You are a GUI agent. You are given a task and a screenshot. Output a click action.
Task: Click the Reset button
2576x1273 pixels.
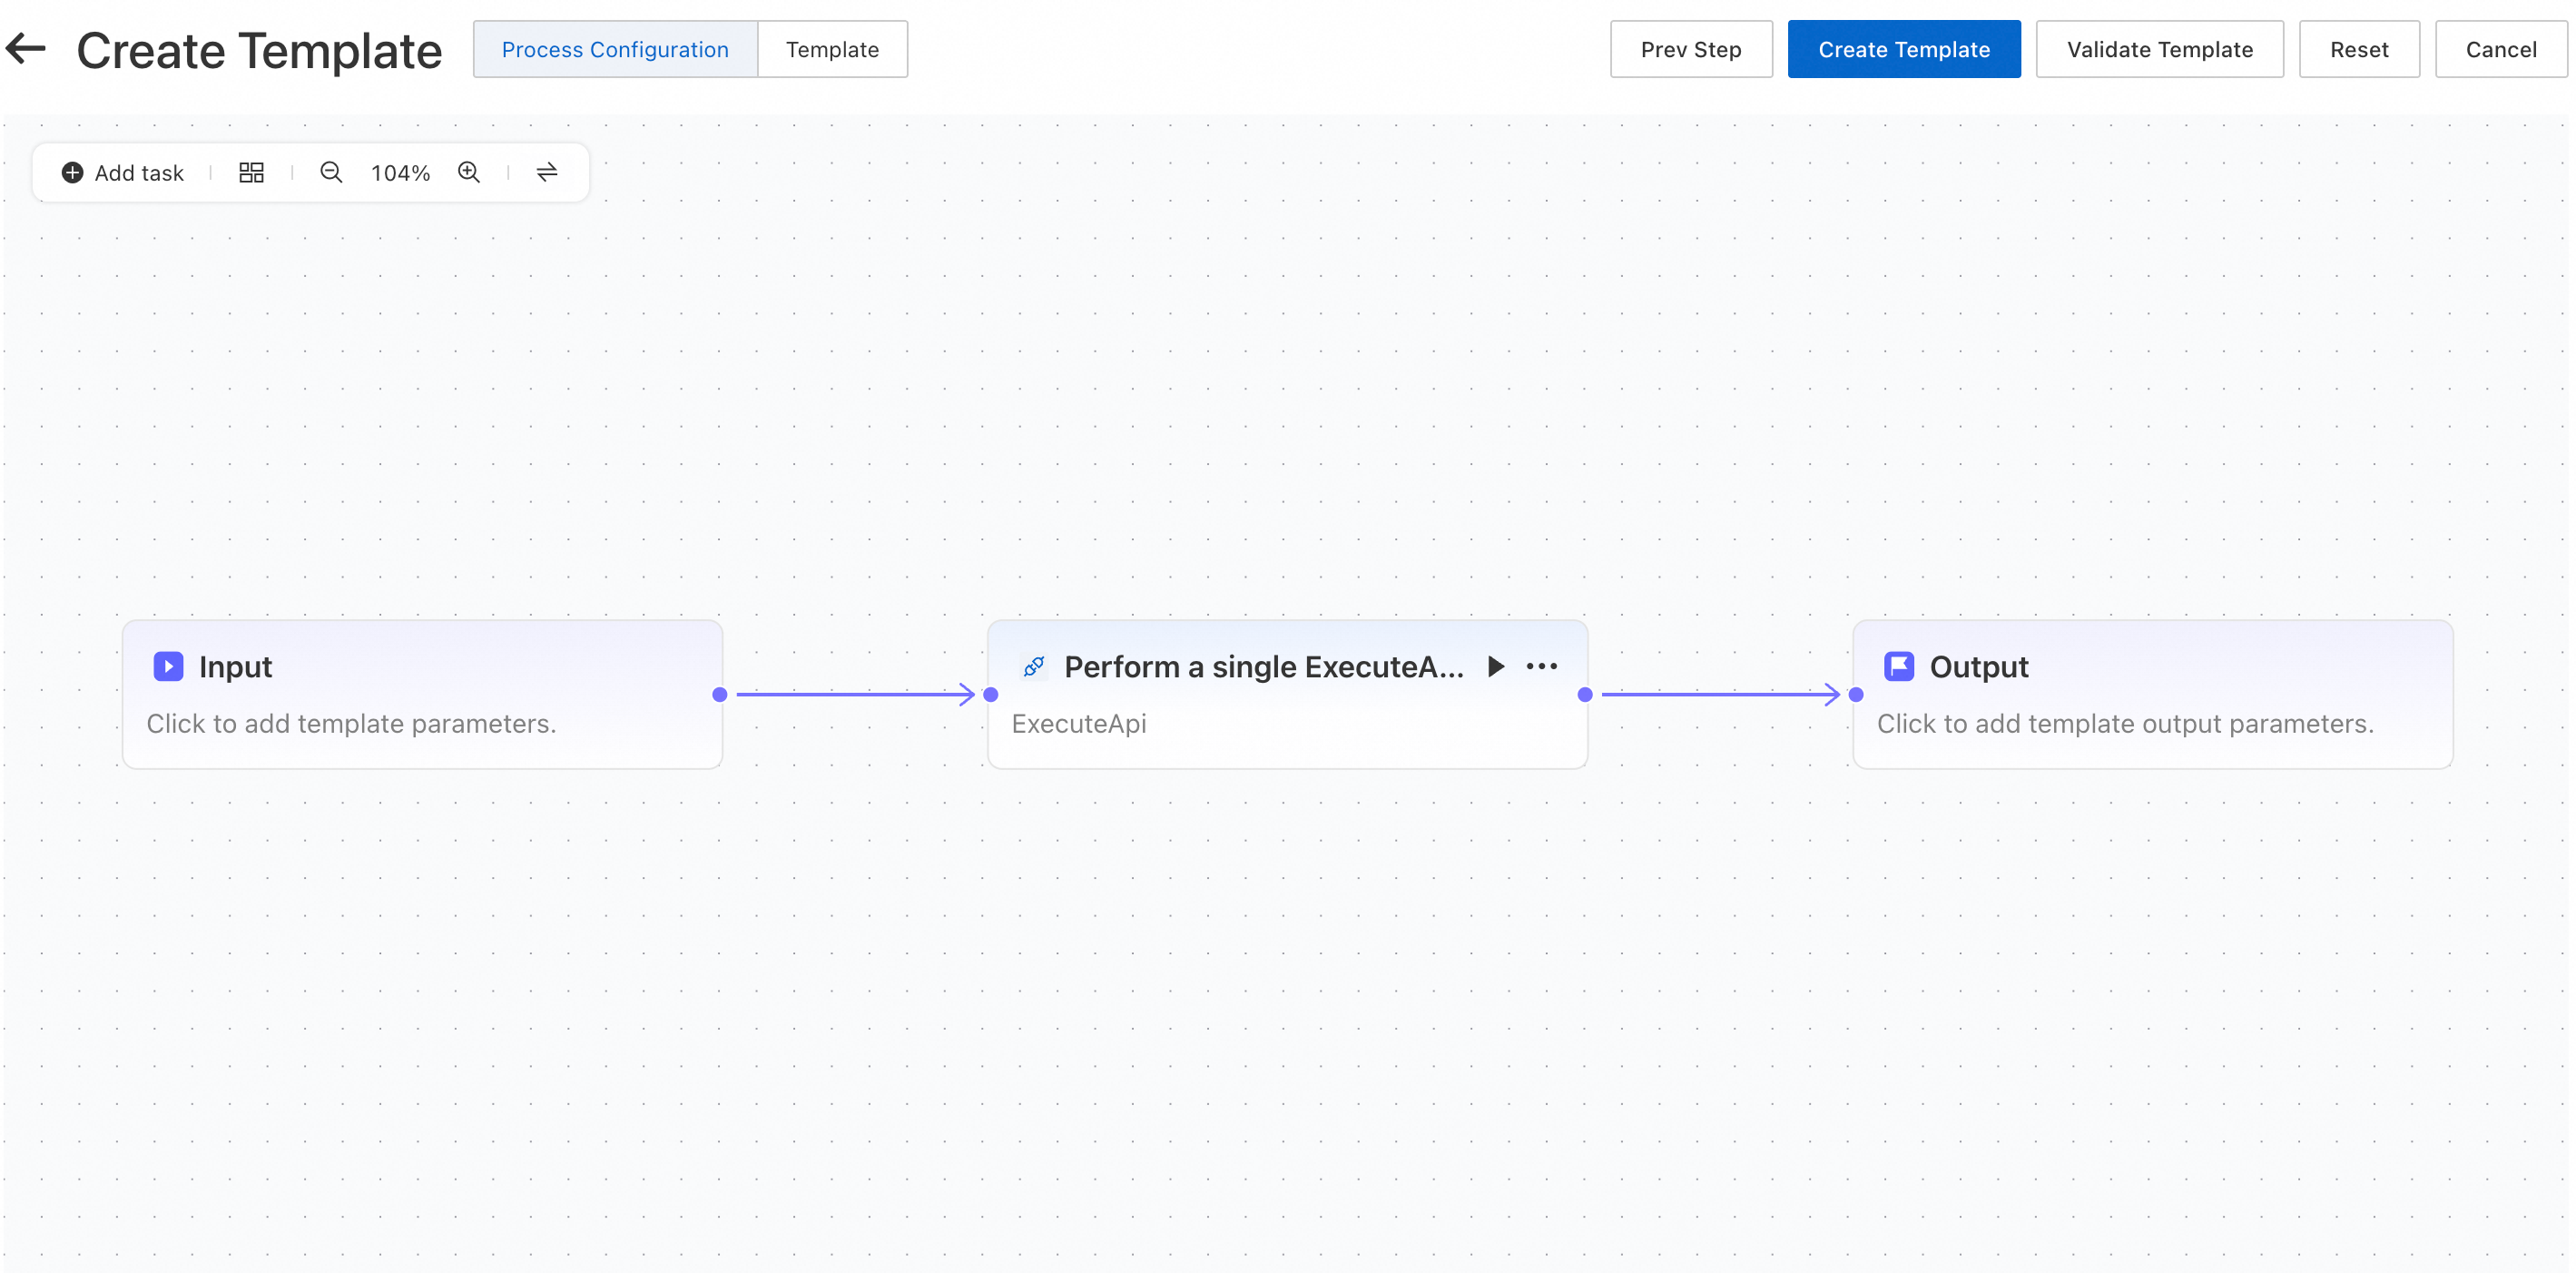pyautogui.click(x=2359, y=49)
